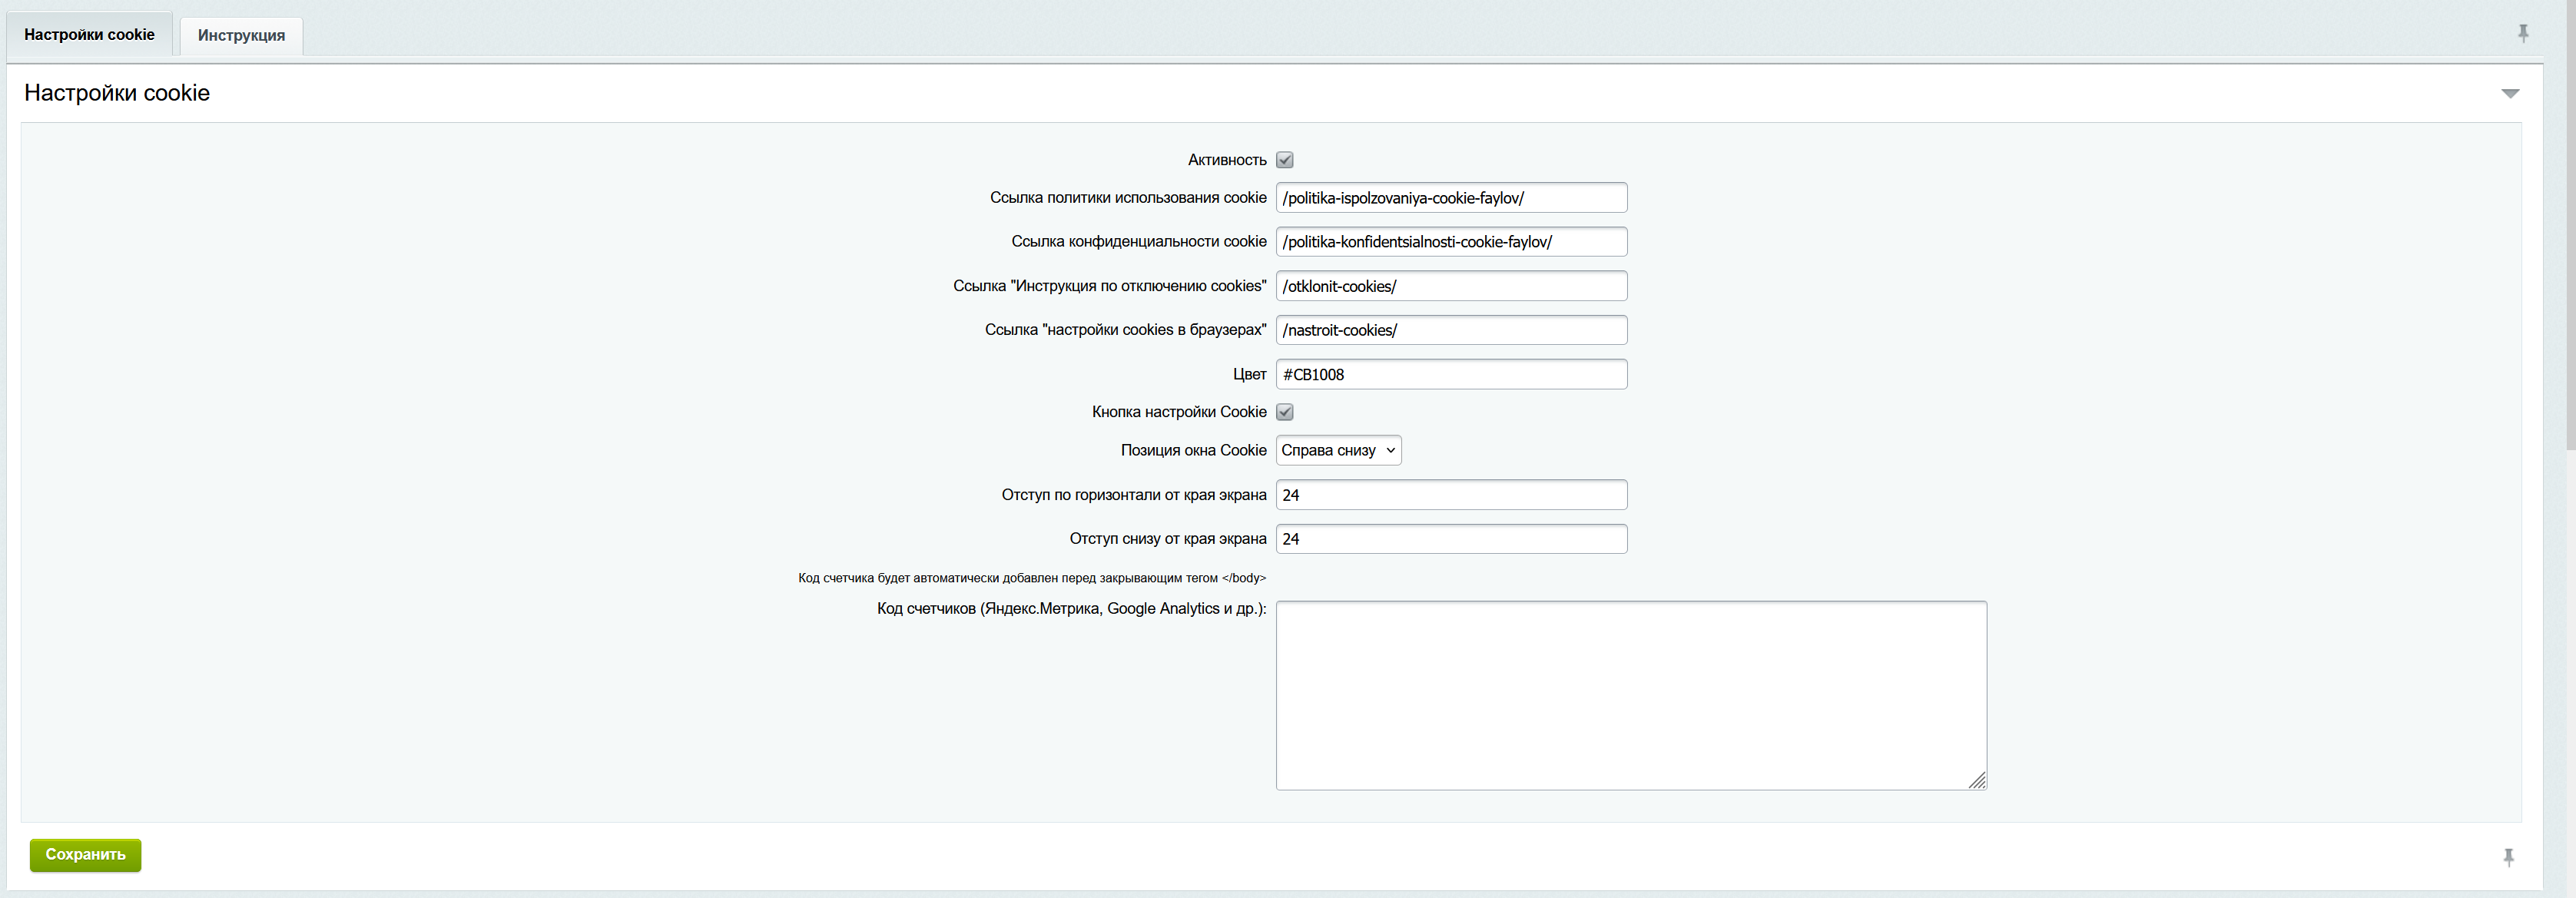Click the Настройки cookie section heading

tap(117, 93)
